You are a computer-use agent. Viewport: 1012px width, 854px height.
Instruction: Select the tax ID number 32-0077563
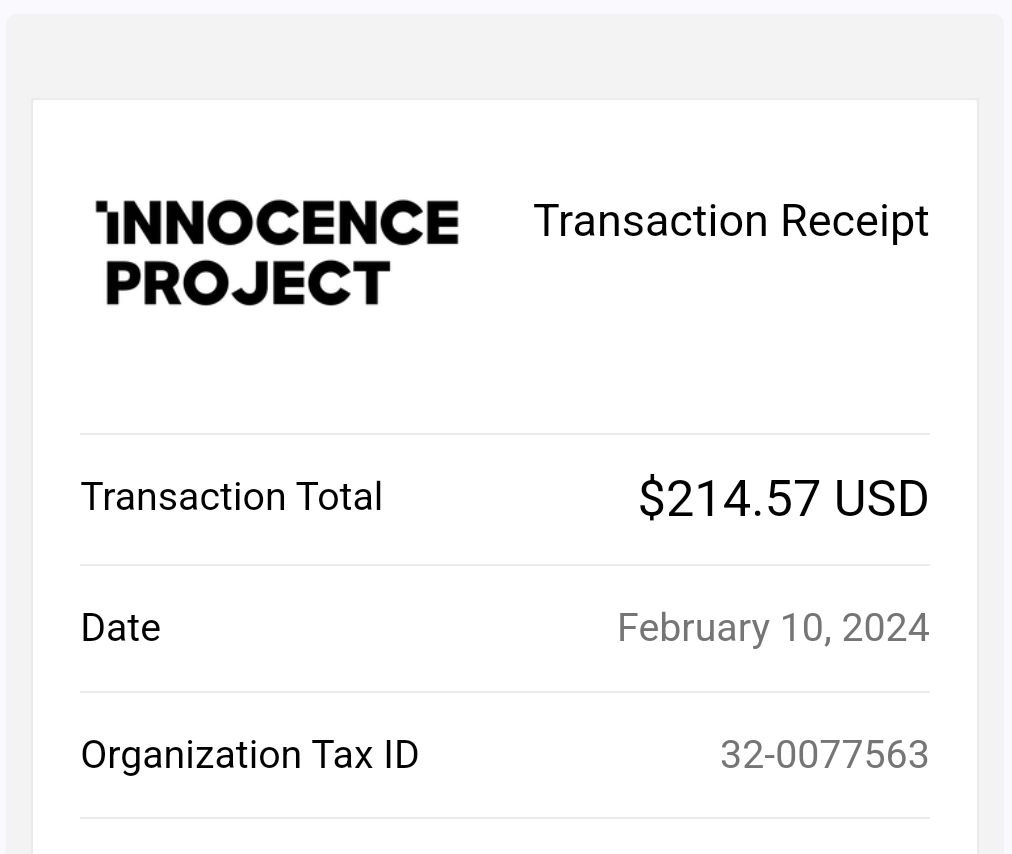(825, 755)
